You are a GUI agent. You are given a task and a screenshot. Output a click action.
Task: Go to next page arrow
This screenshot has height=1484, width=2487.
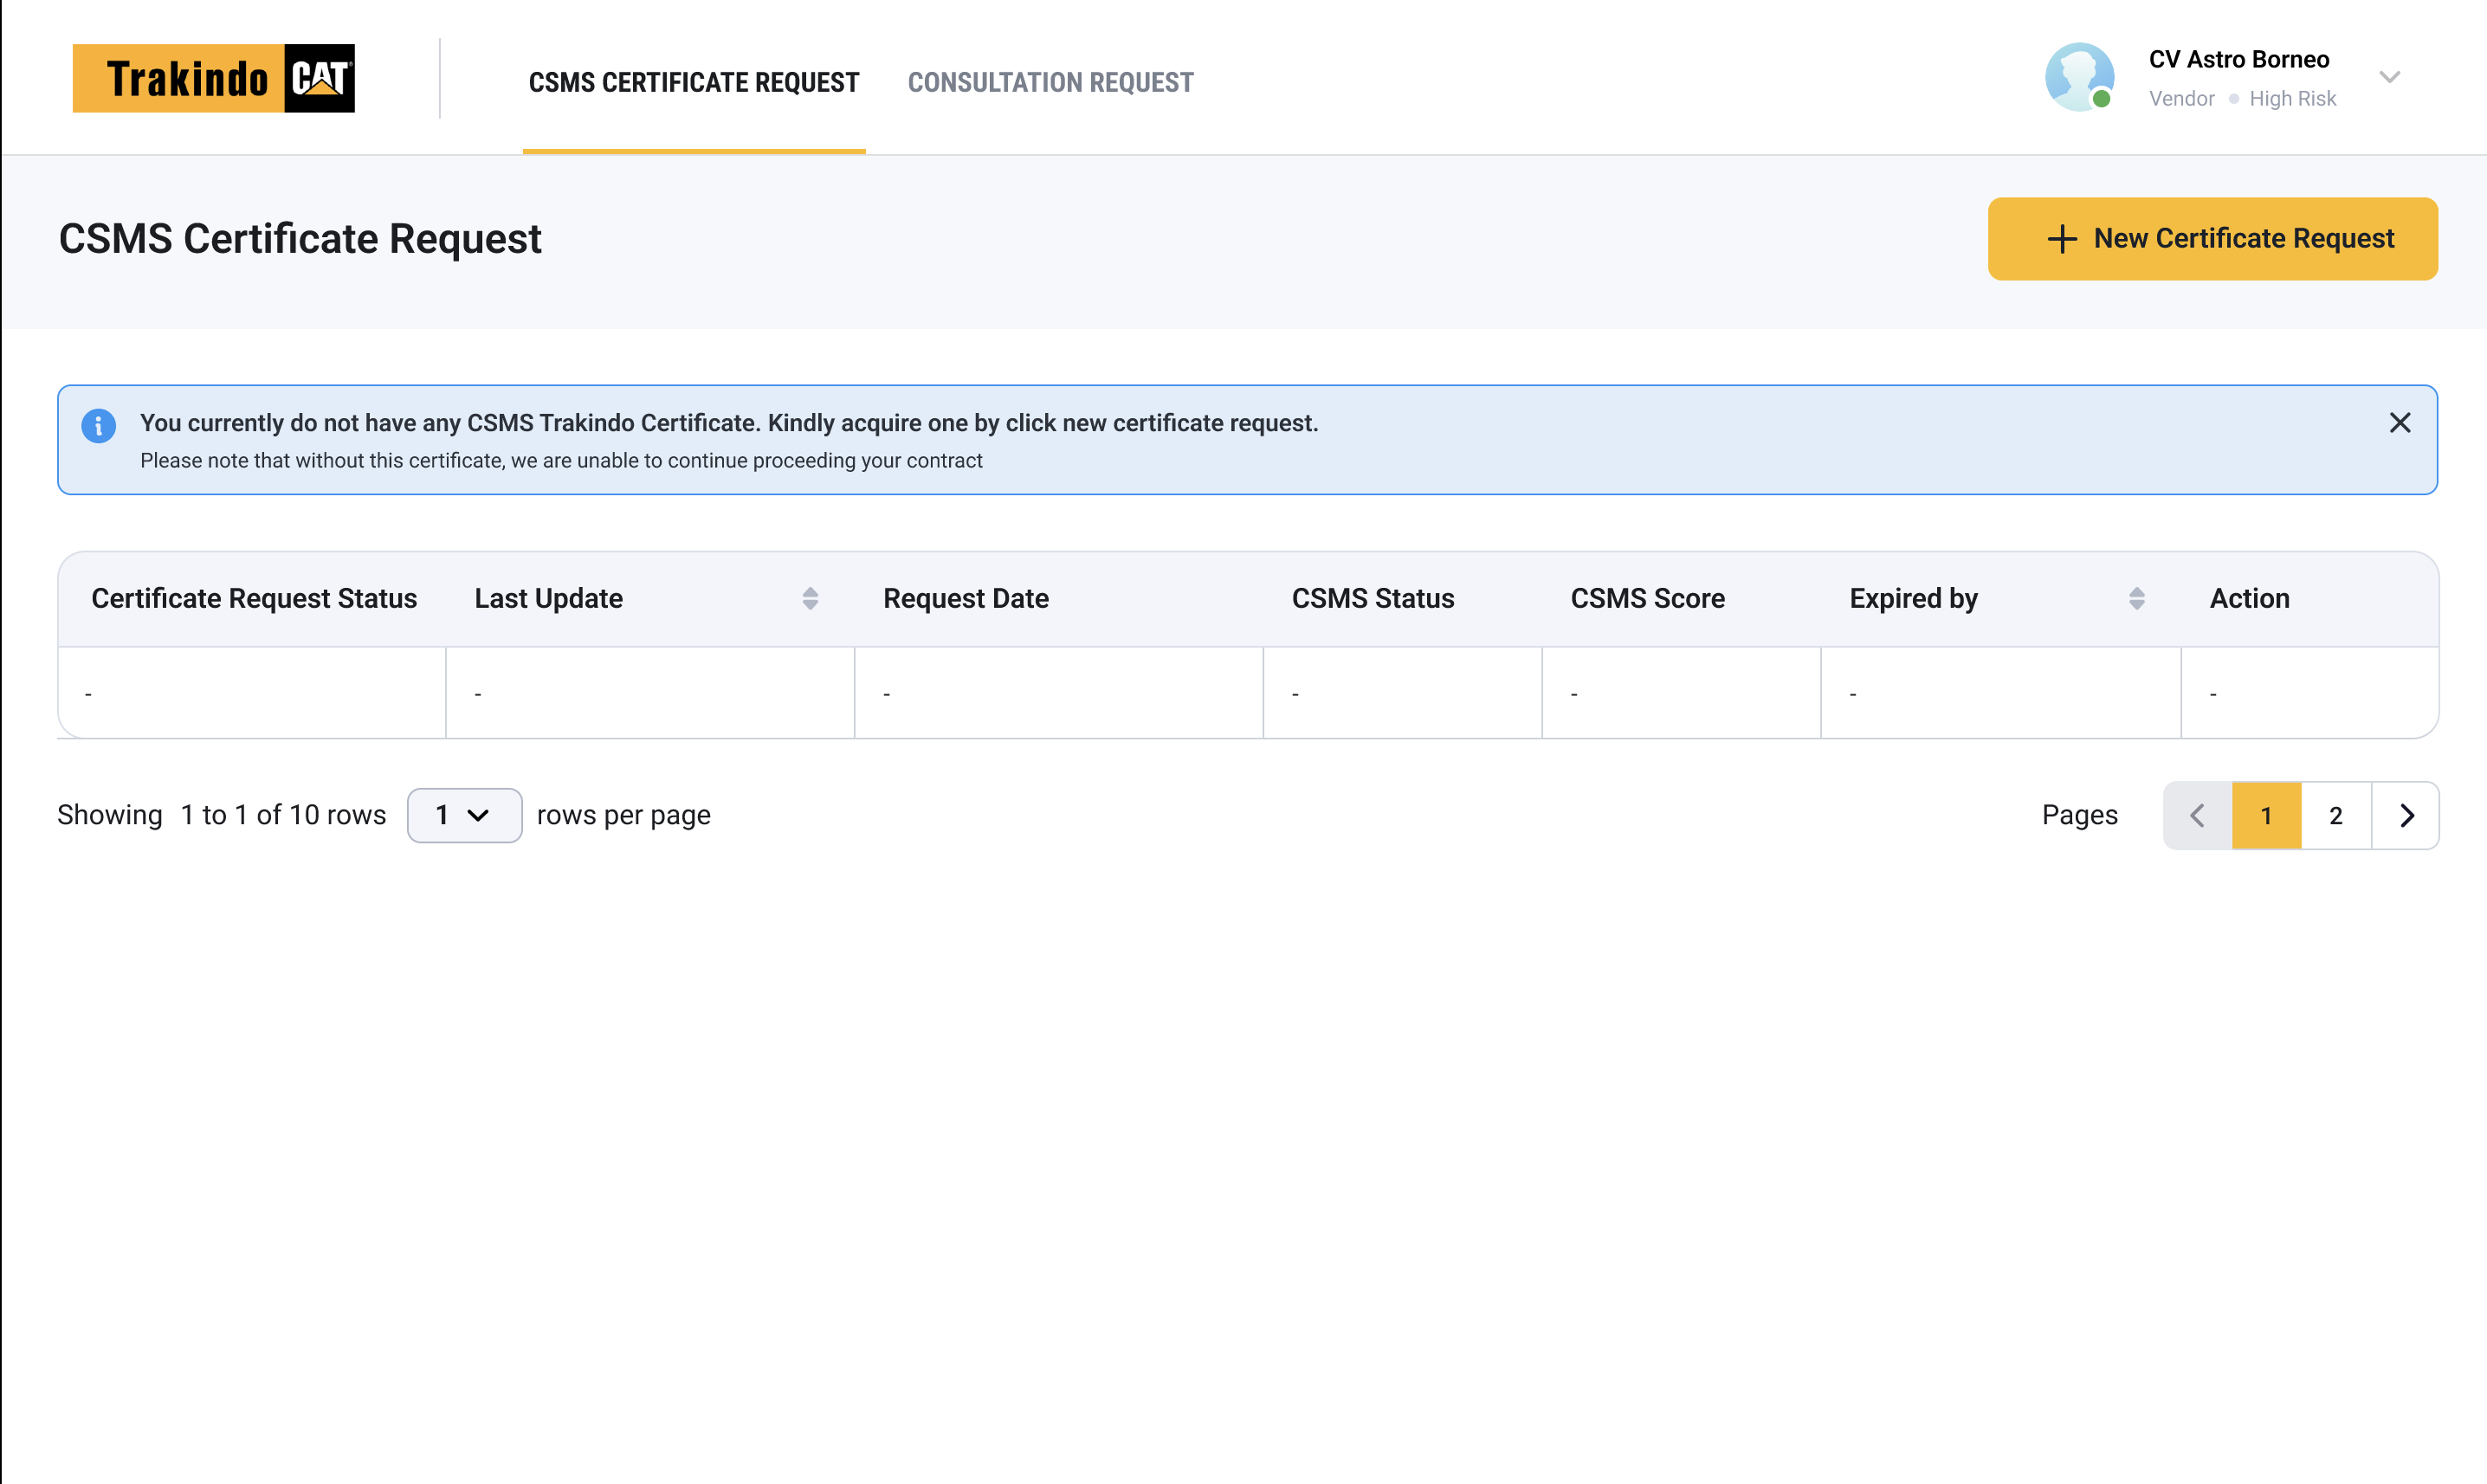tap(2406, 816)
